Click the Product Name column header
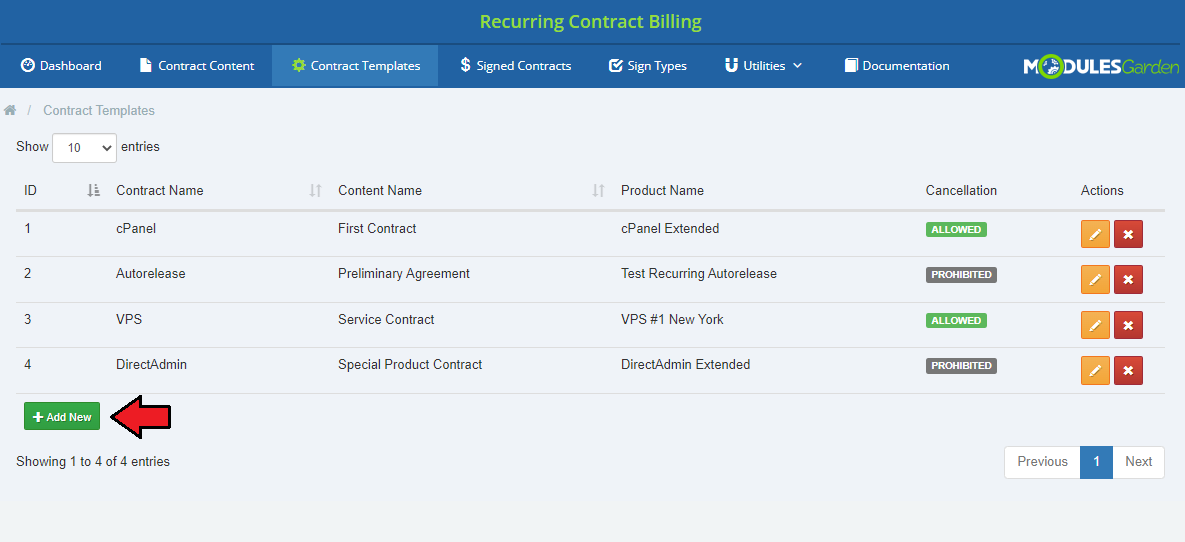The height and width of the screenshot is (542, 1185). pyautogui.click(x=662, y=190)
